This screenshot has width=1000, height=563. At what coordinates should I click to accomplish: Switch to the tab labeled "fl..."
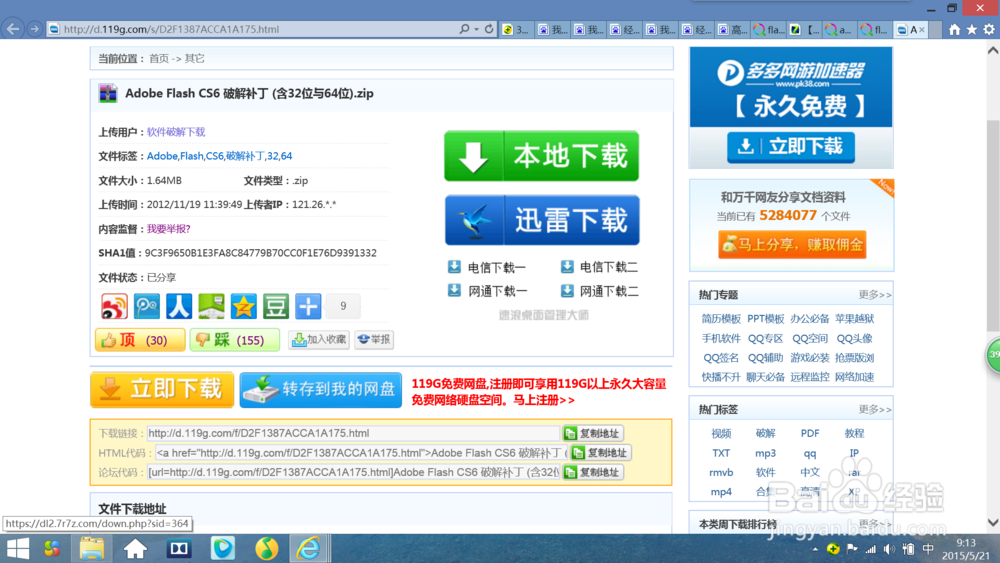point(876,29)
